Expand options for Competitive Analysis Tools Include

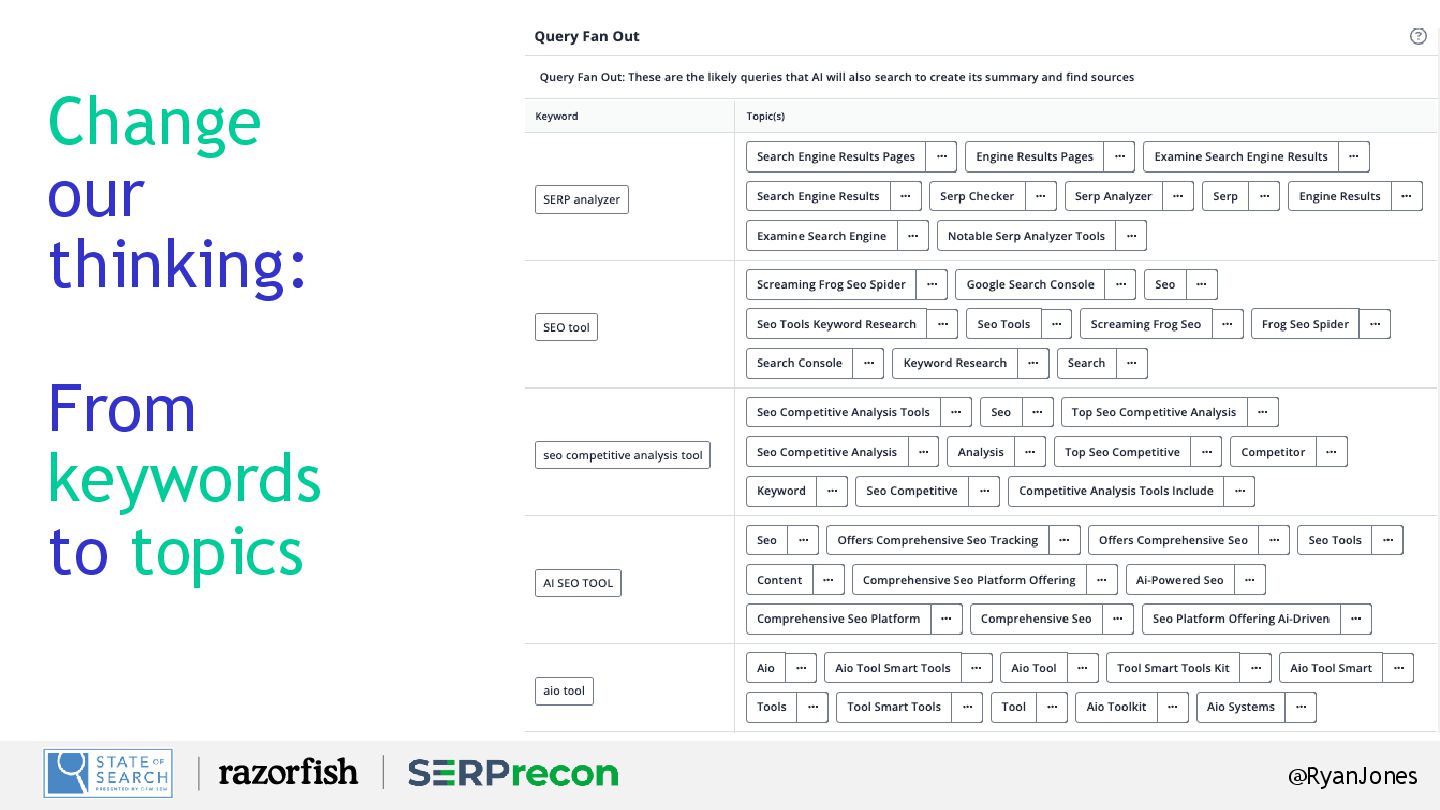1239,491
